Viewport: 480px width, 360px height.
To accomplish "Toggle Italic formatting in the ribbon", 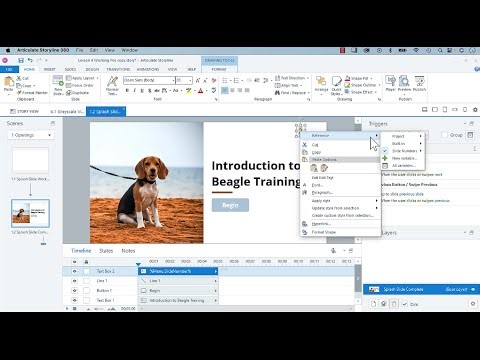I will 134,91.
